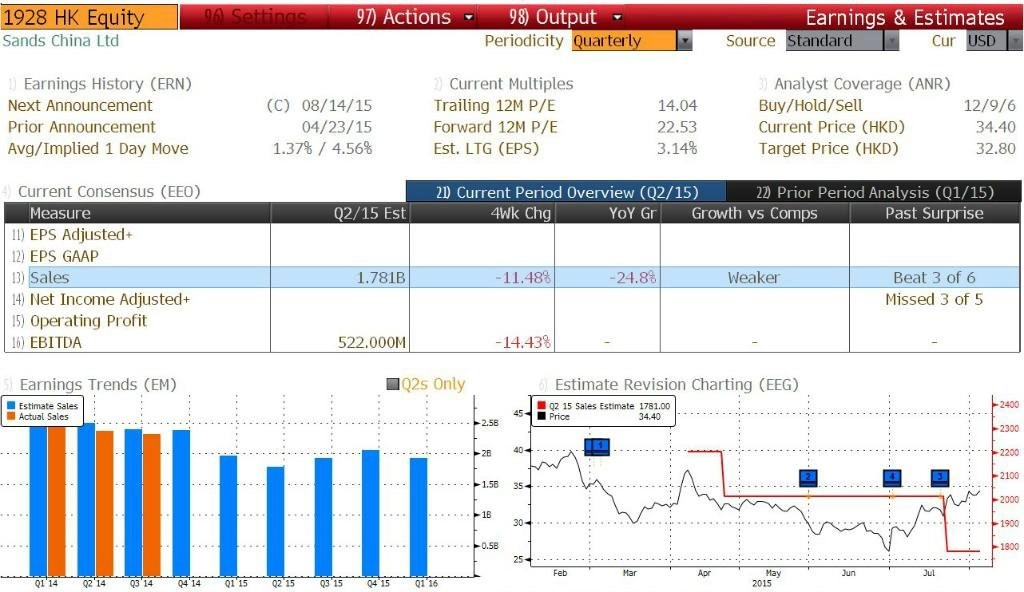Click the YoY Gr column header
This screenshot has width=1024, height=592.
pyautogui.click(x=607, y=213)
